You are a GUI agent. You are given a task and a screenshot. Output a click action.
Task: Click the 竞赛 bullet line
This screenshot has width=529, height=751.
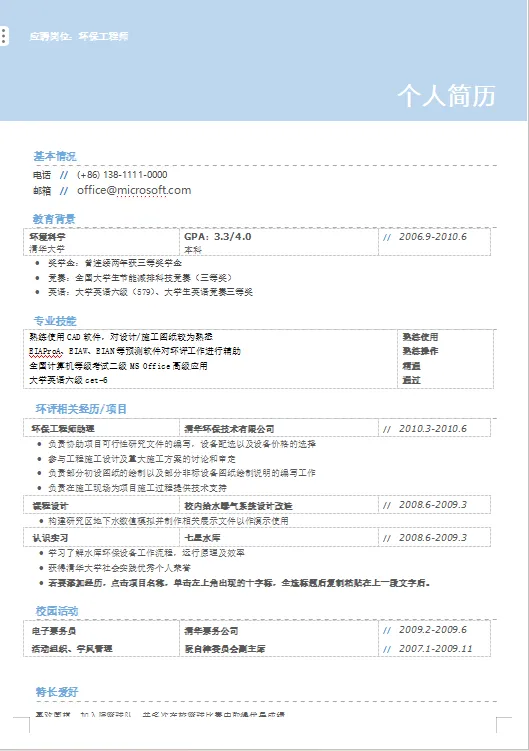point(140,277)
